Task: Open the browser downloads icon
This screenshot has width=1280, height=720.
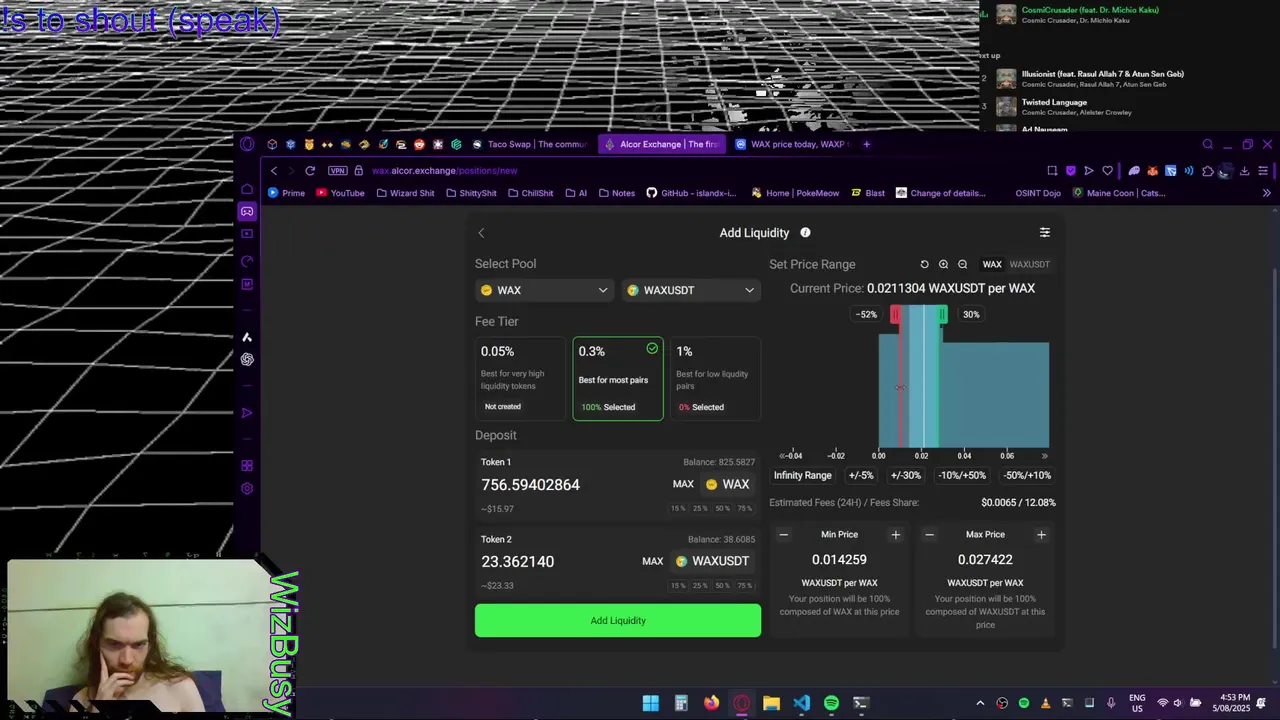Action: [1244, 171]
